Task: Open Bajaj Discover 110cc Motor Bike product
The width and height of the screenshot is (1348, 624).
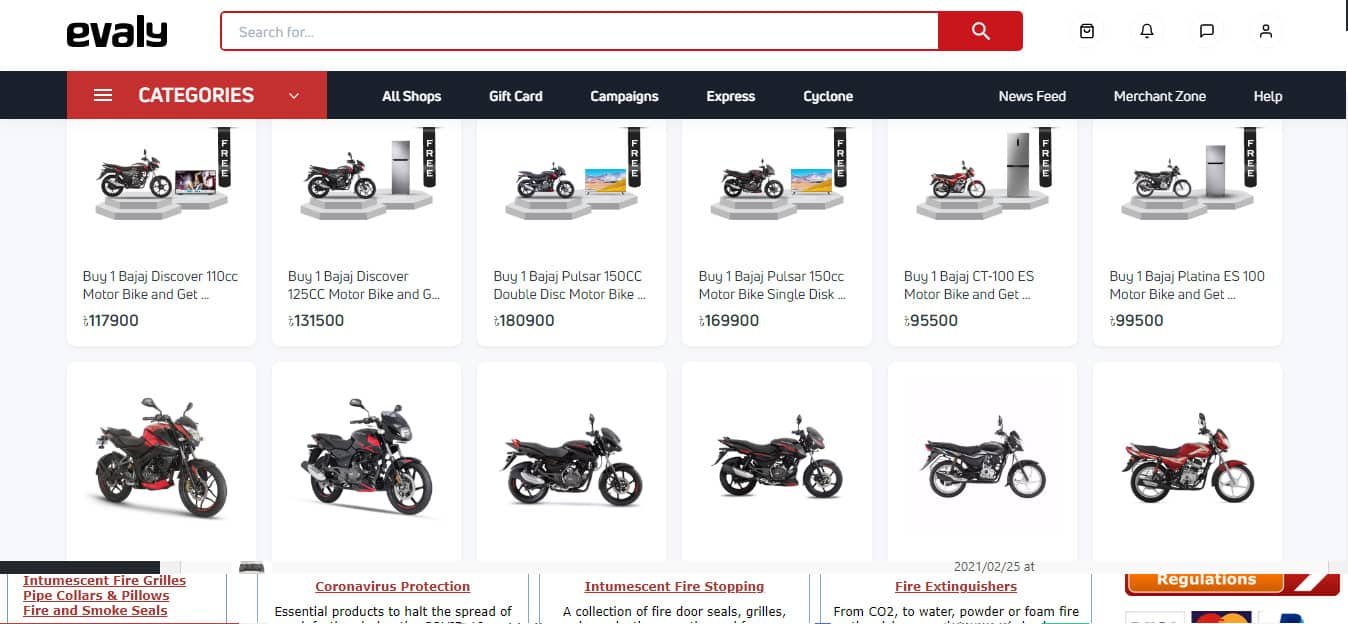Action: (x=161, y=233)
